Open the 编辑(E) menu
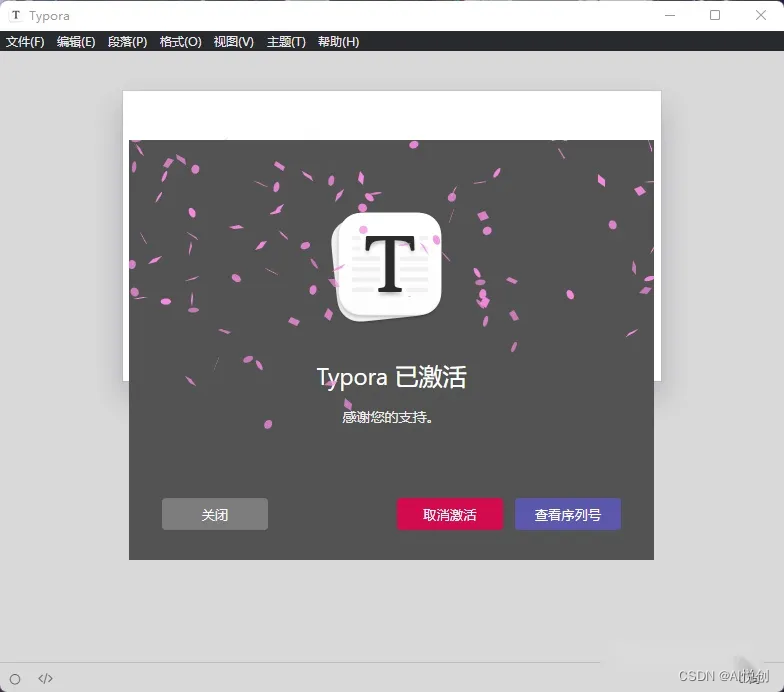The height and width of the screenshot is (692, 784). click(x=76, y=42)
